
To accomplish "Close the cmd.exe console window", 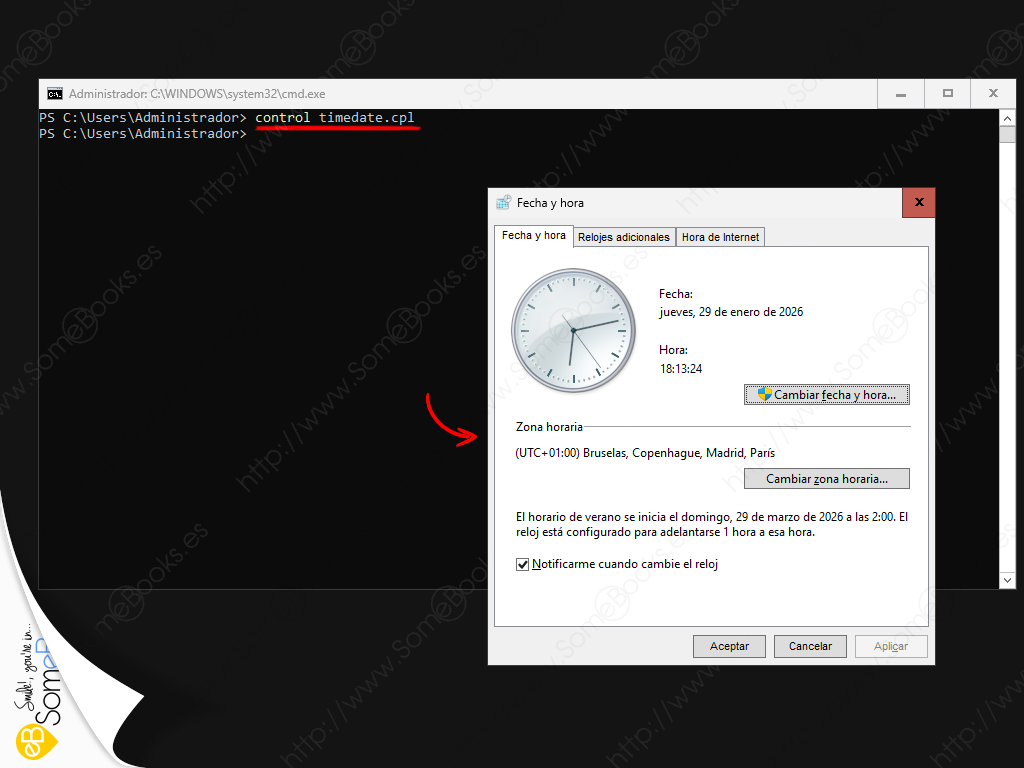I will point(993,94).
